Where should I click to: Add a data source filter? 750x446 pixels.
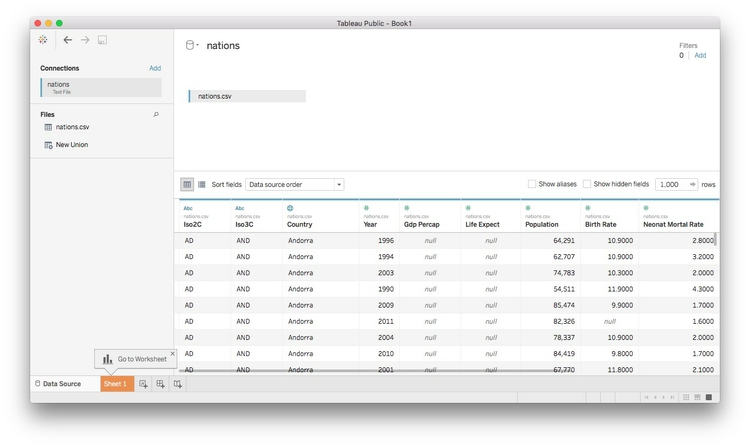pyautogui.click(x=700, y=56)
